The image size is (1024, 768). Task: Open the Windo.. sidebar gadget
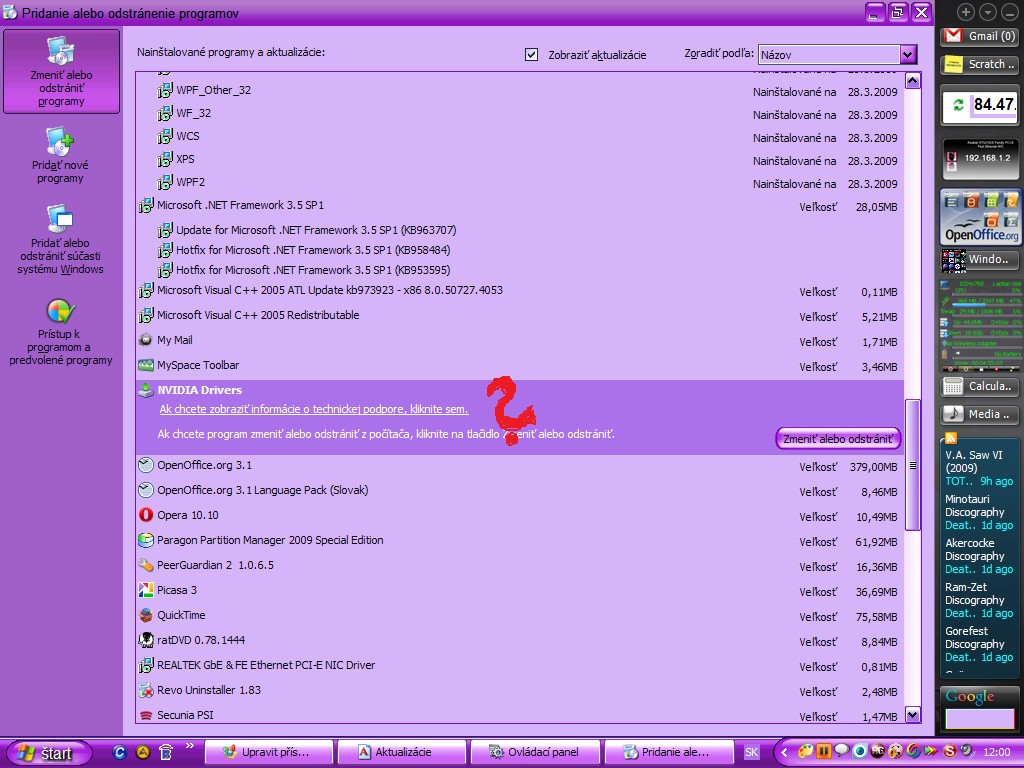pos(980,259)
